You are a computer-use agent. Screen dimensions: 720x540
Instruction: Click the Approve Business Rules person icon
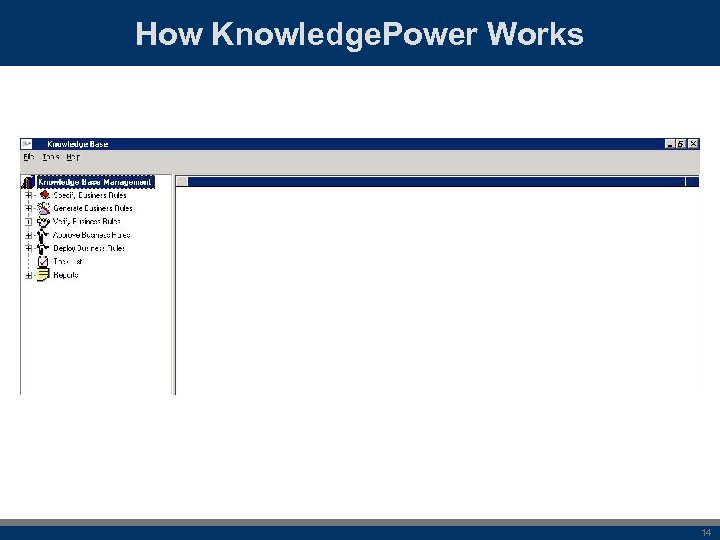[x=43, y=236]
